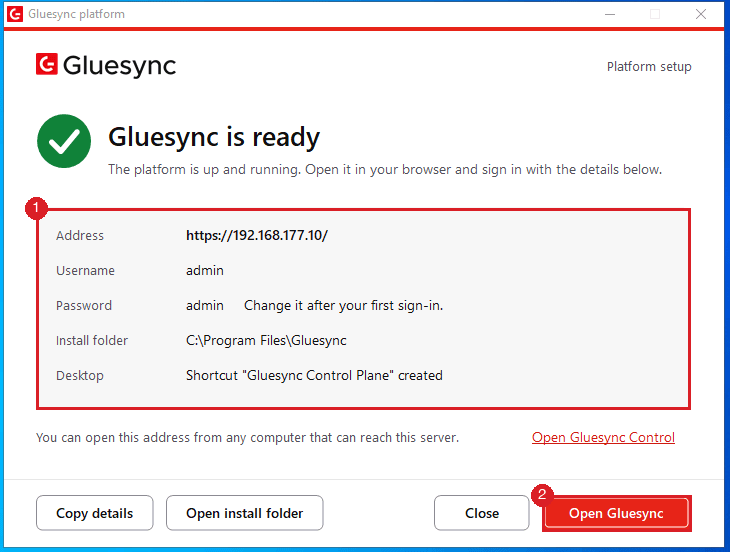Click the Change it after first sign-in note
The width and height of the screenshot is (730, 552).
click(x=344, y=305)
